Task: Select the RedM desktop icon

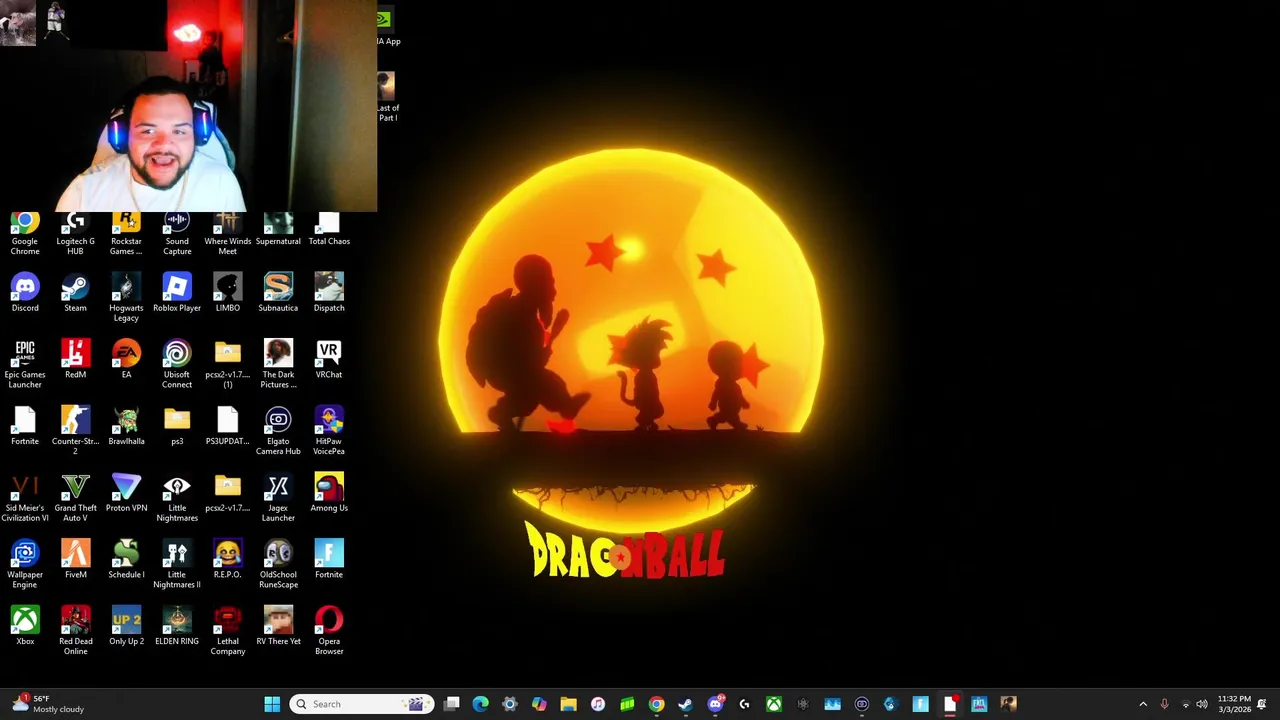Action: click(x=75, y=359)
